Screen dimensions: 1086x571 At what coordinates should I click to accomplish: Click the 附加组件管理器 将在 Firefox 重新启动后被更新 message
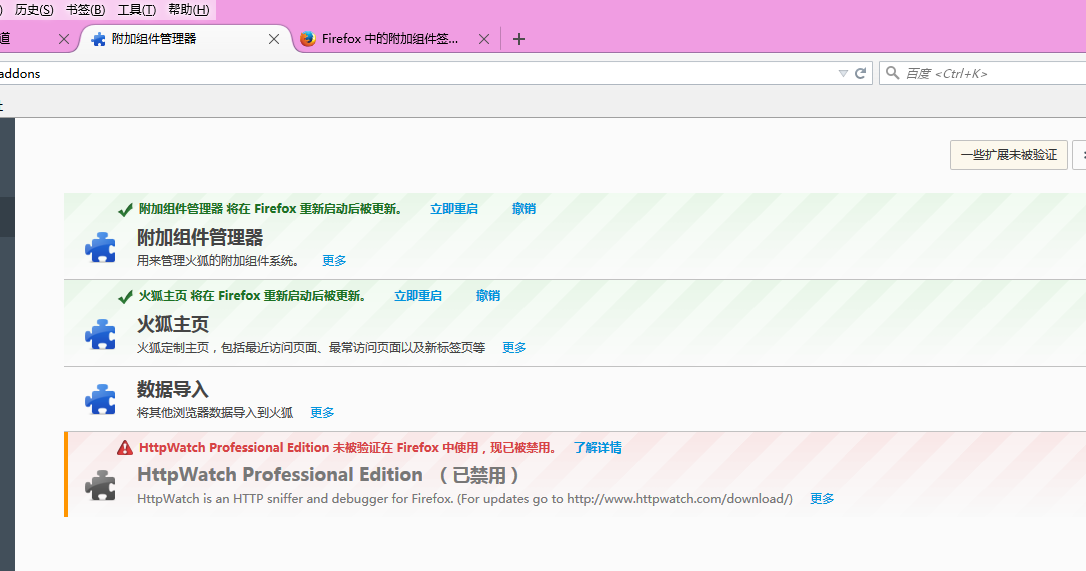(270, 209)
